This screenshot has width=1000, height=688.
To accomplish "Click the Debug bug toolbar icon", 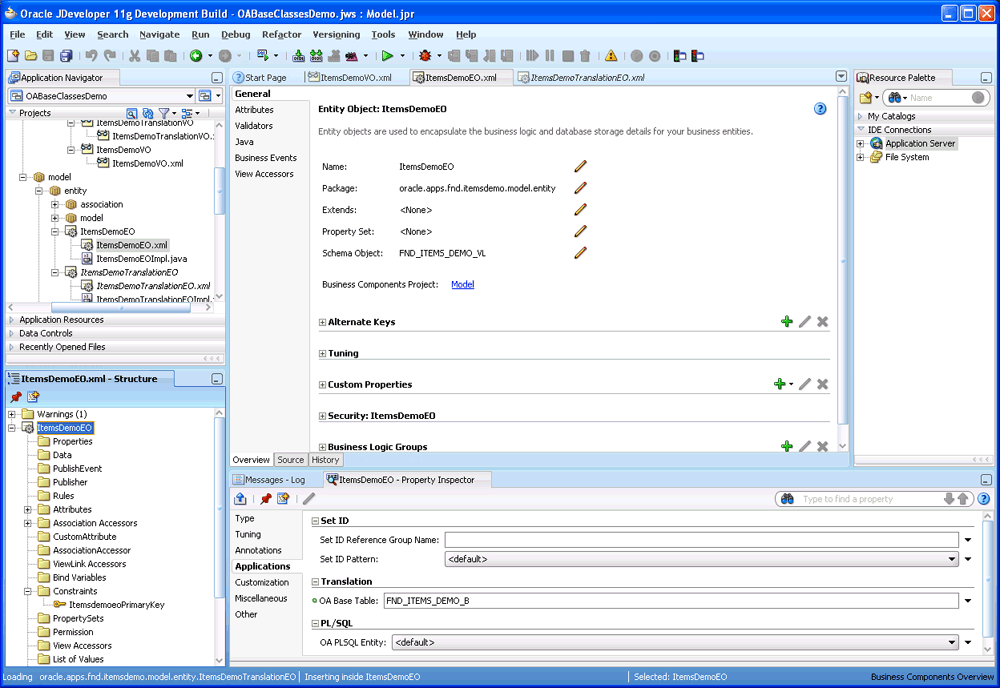I will 425,56.
